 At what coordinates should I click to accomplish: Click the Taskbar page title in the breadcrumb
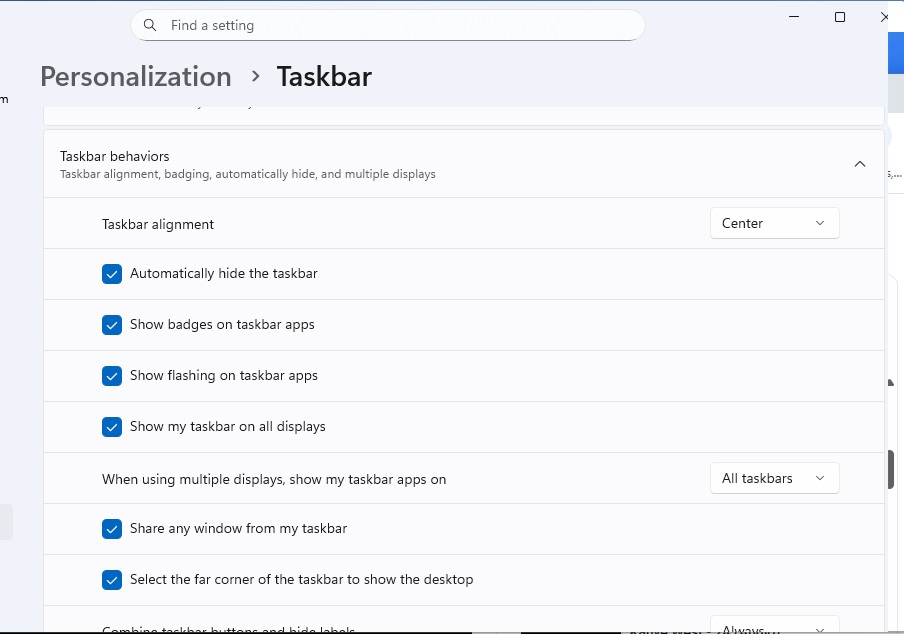(x=324, y=77)
